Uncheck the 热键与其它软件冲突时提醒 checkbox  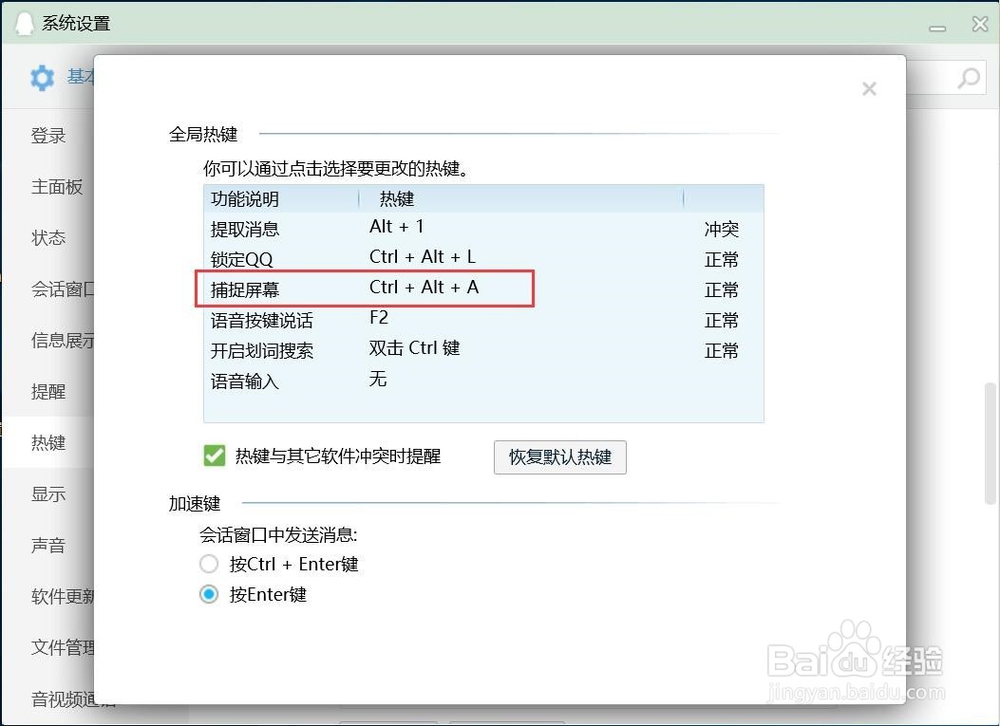213,455
